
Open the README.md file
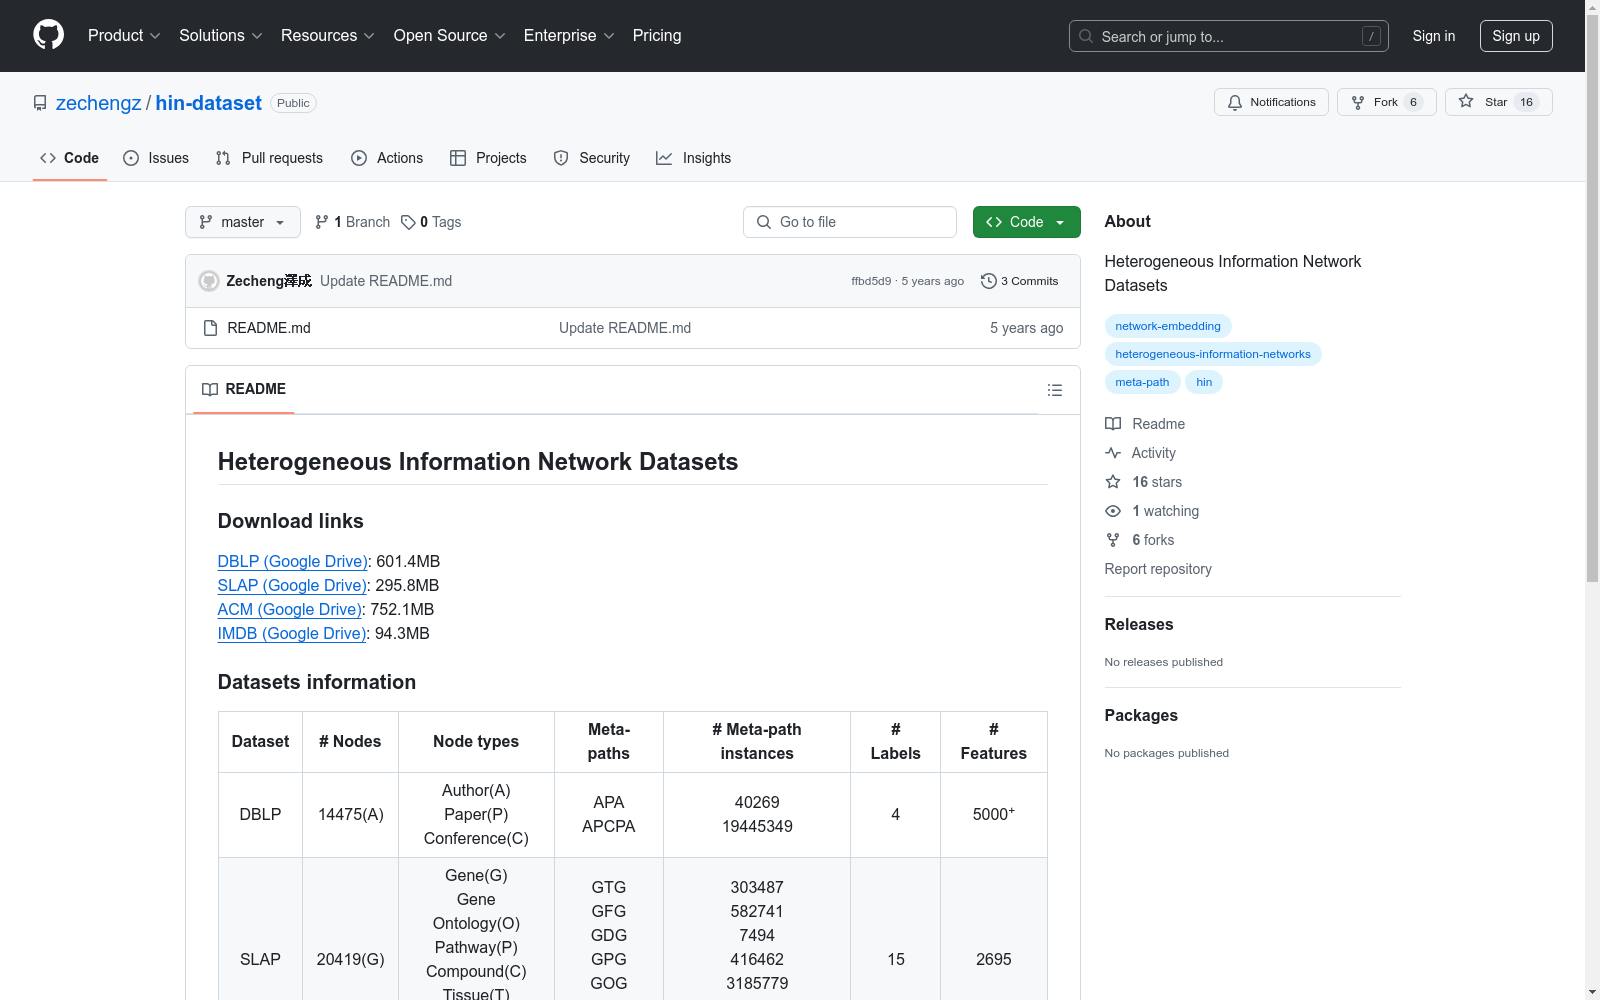[x=269, y=328]
